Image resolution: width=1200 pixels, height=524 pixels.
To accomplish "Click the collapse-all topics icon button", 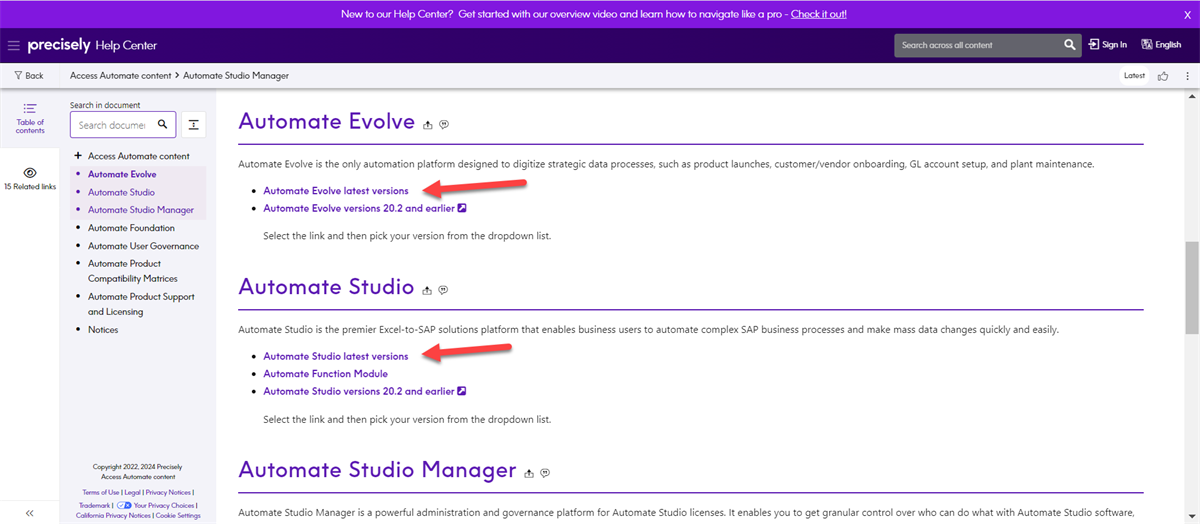I will [194, 125].
